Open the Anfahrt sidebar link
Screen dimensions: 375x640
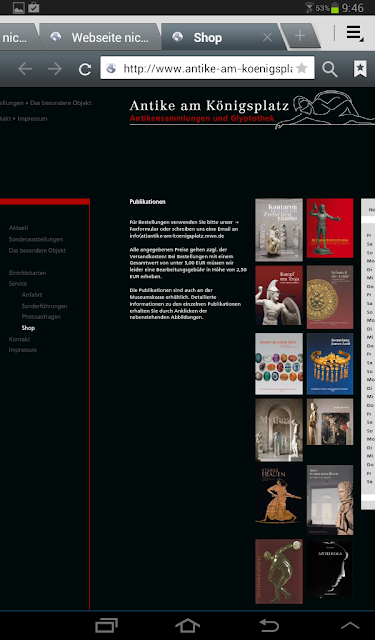pos(32,295)
